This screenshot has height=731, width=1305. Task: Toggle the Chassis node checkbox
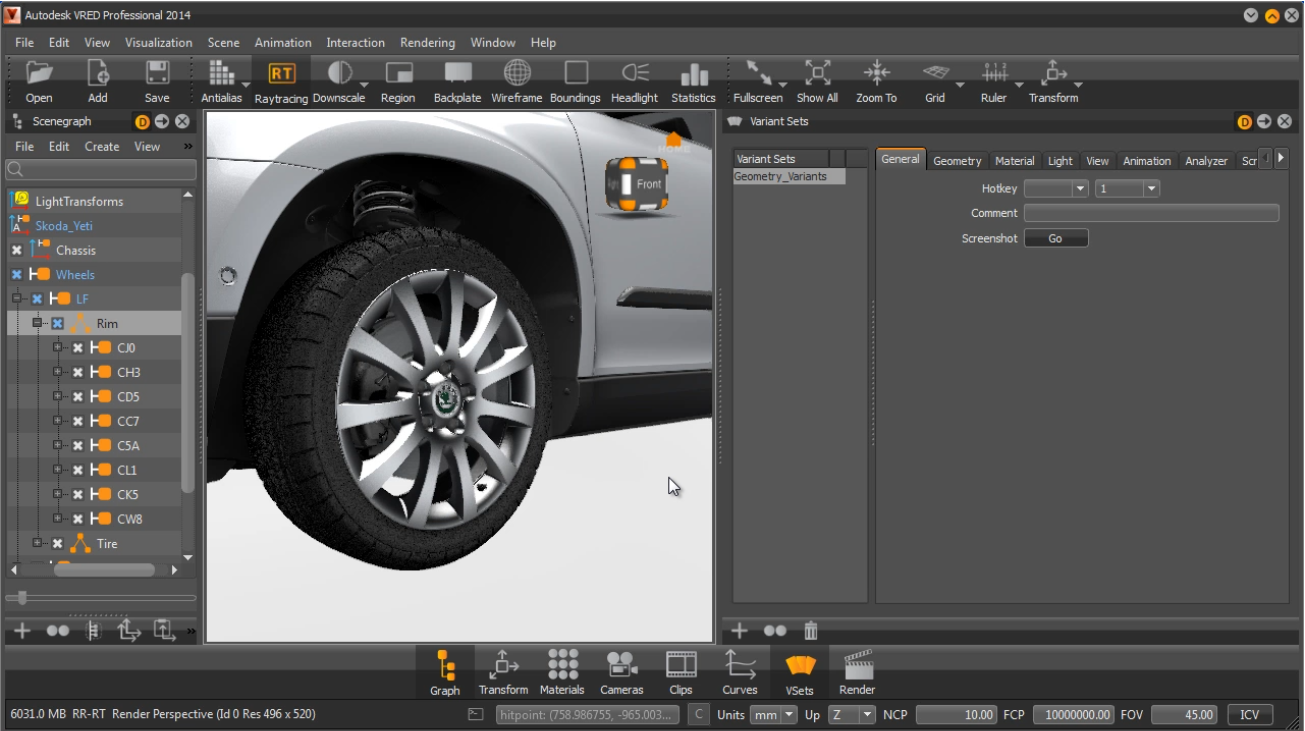17,250
